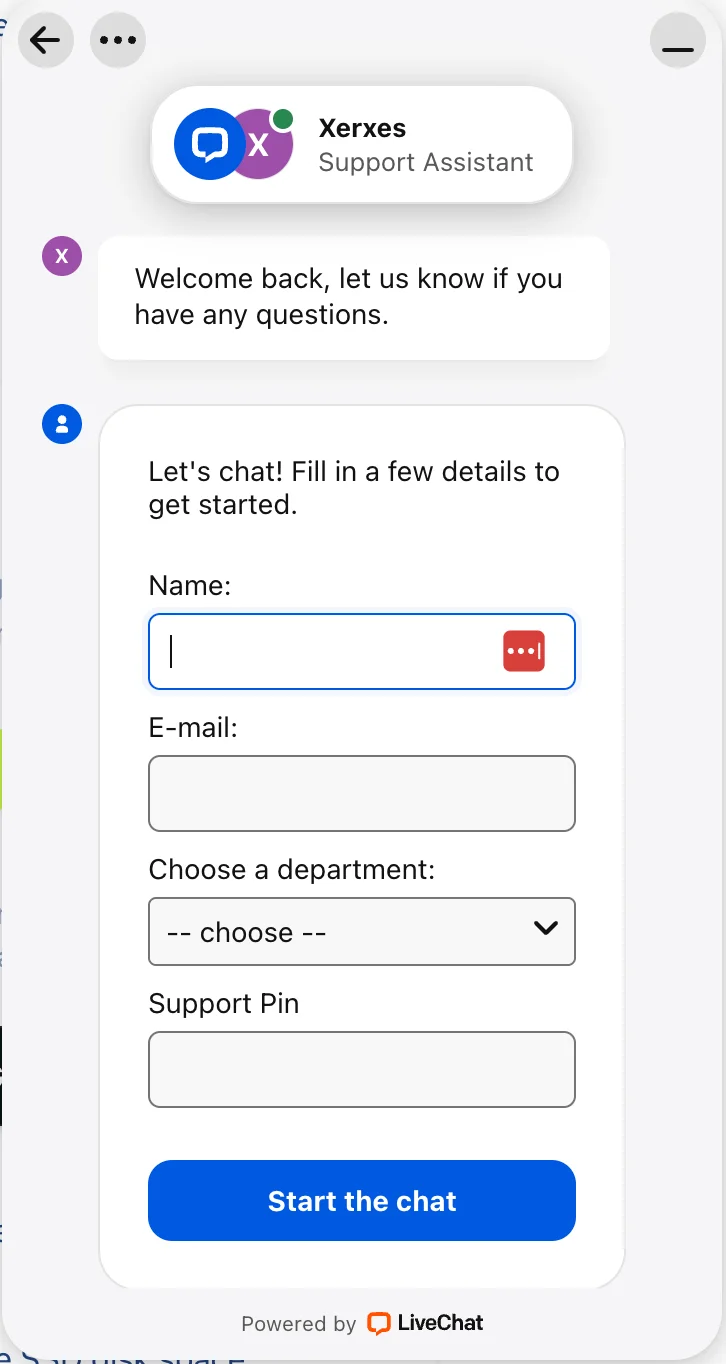
Task: Click the green online status dot
Action: 283,120
